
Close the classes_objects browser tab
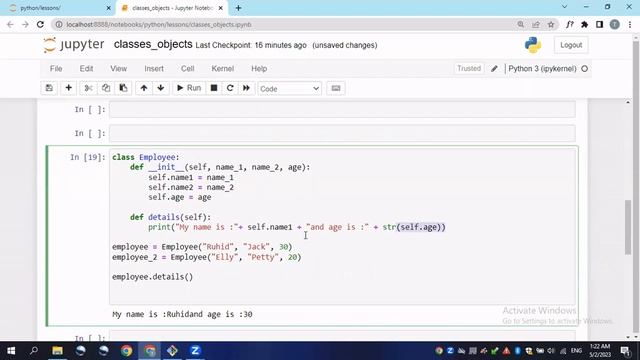(221, 8)
